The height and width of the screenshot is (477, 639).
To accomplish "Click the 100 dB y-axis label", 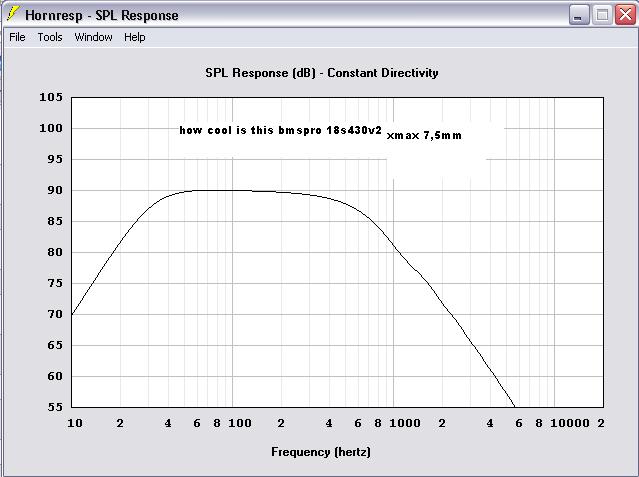I will (51, 128).
